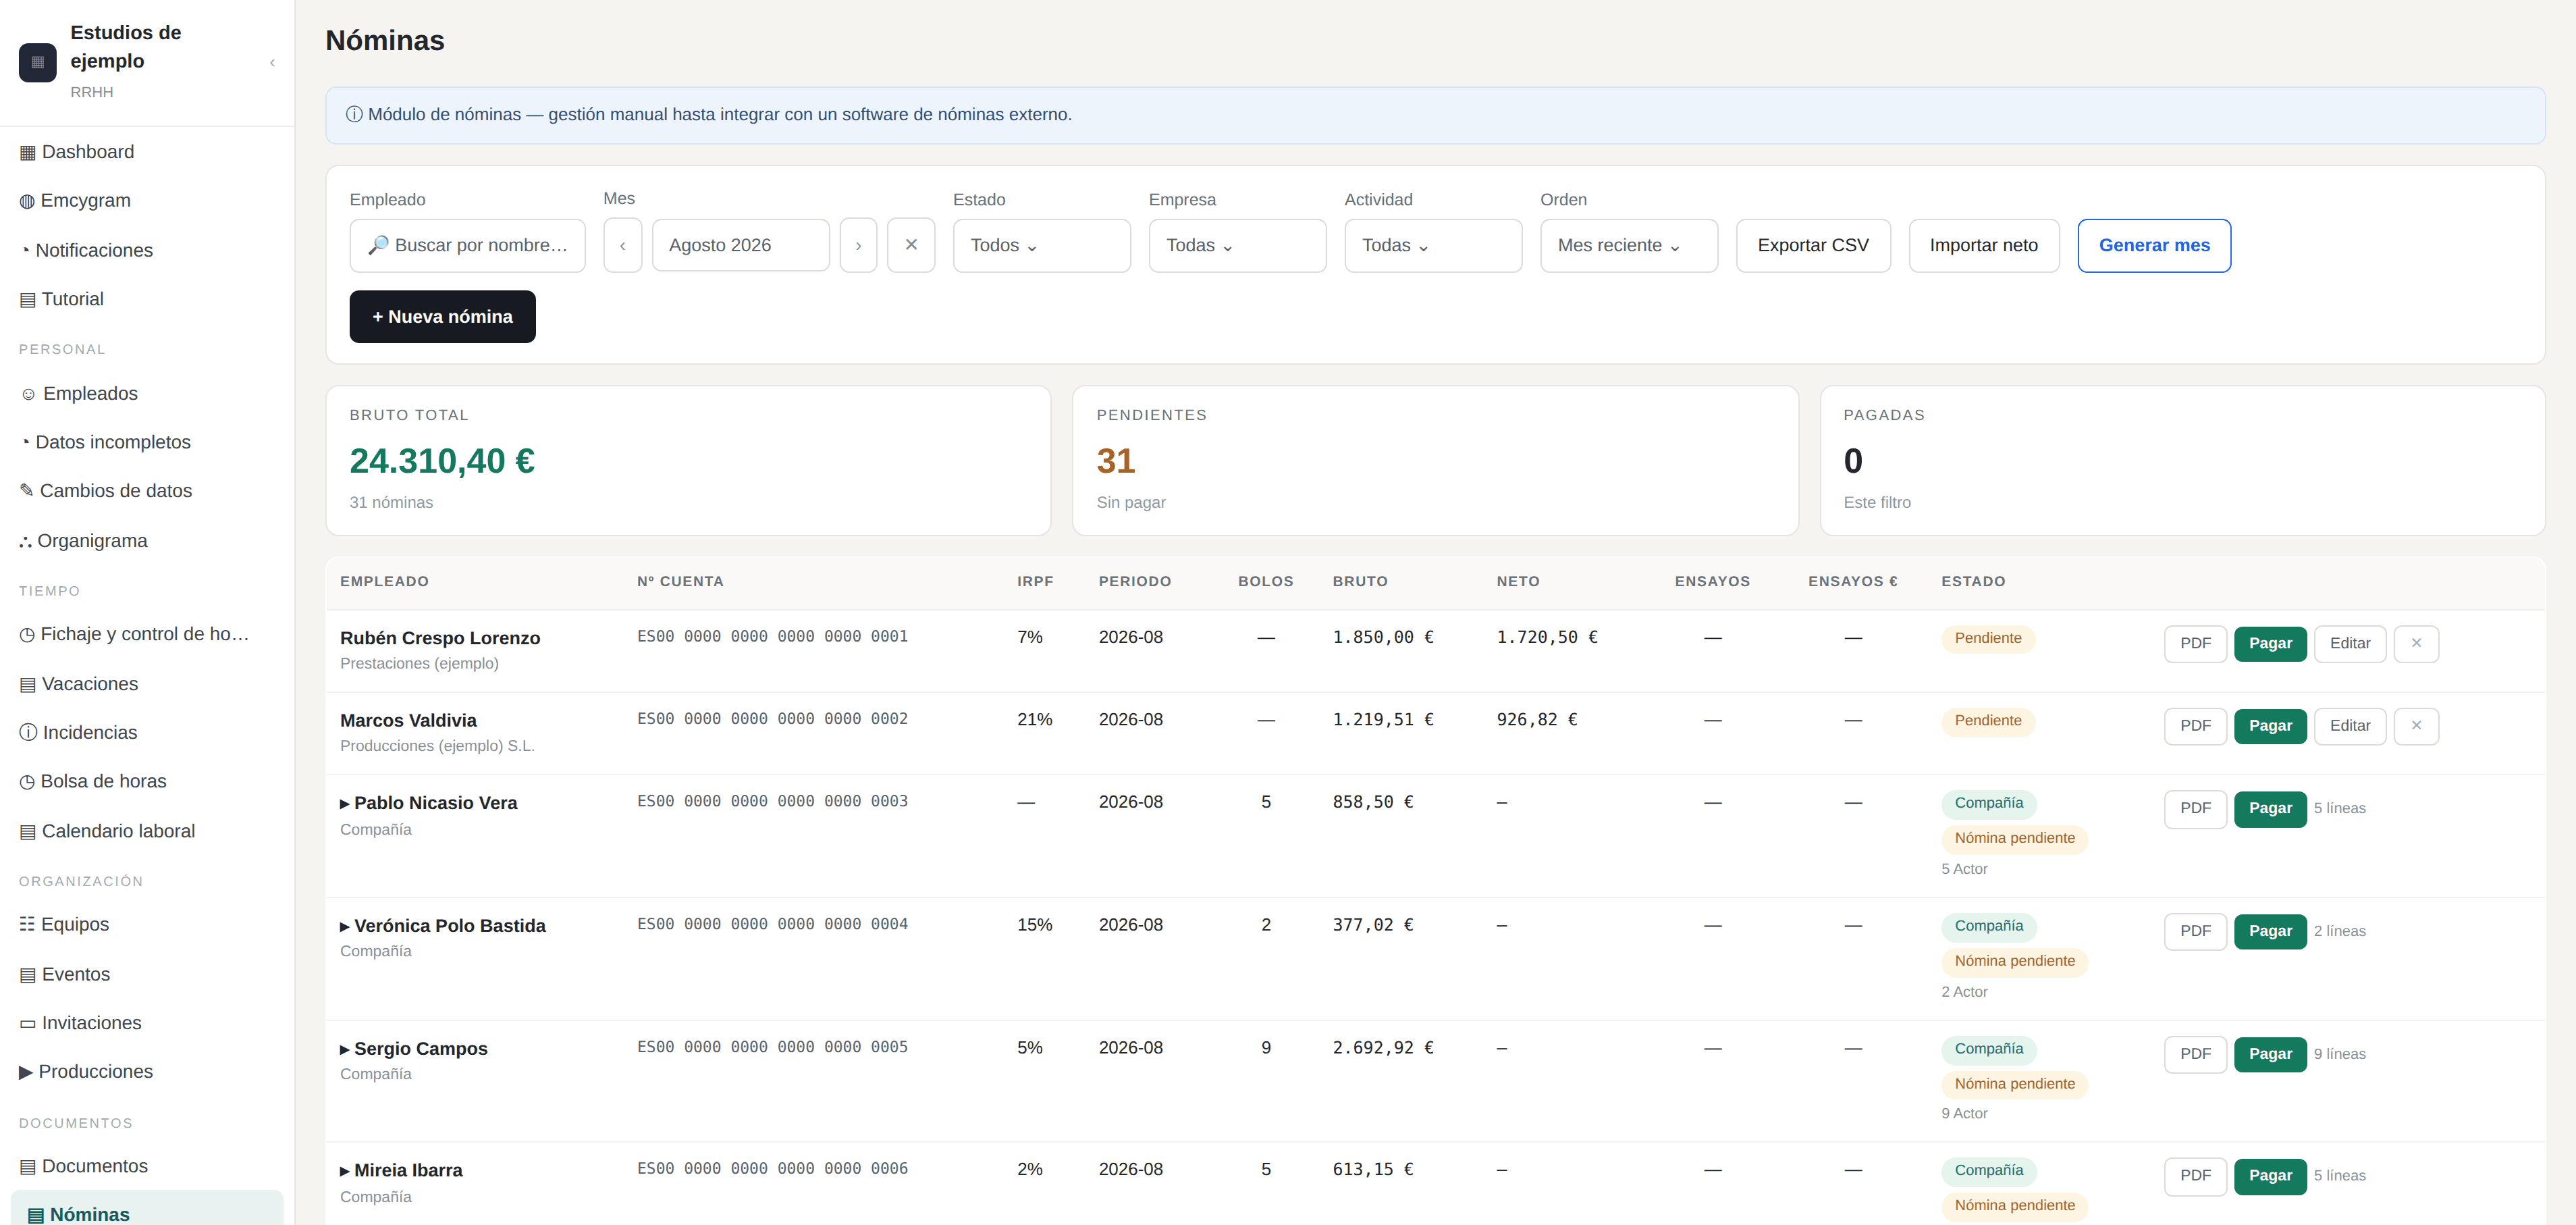Screen dimensions: 2576x1225
Task: Open the Orden sort dropdown
Action: (1629, 246)
